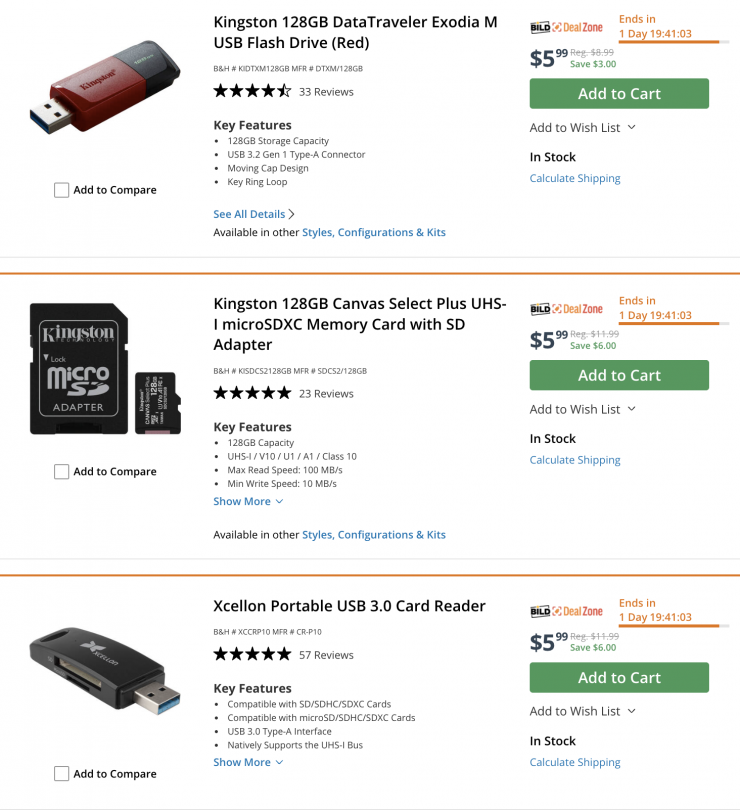
Task: Click the DealZone badge on Xcellon card reader
Action: point(566,611)
